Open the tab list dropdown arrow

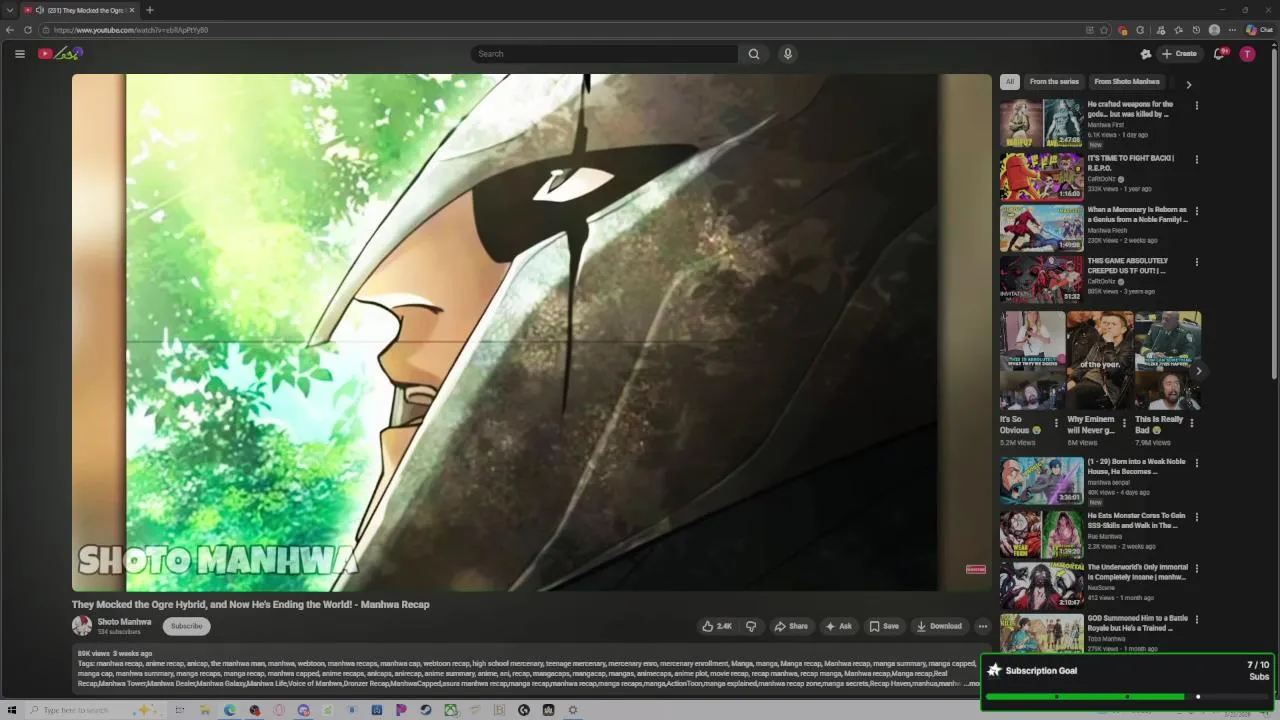[x=9, y=10]
